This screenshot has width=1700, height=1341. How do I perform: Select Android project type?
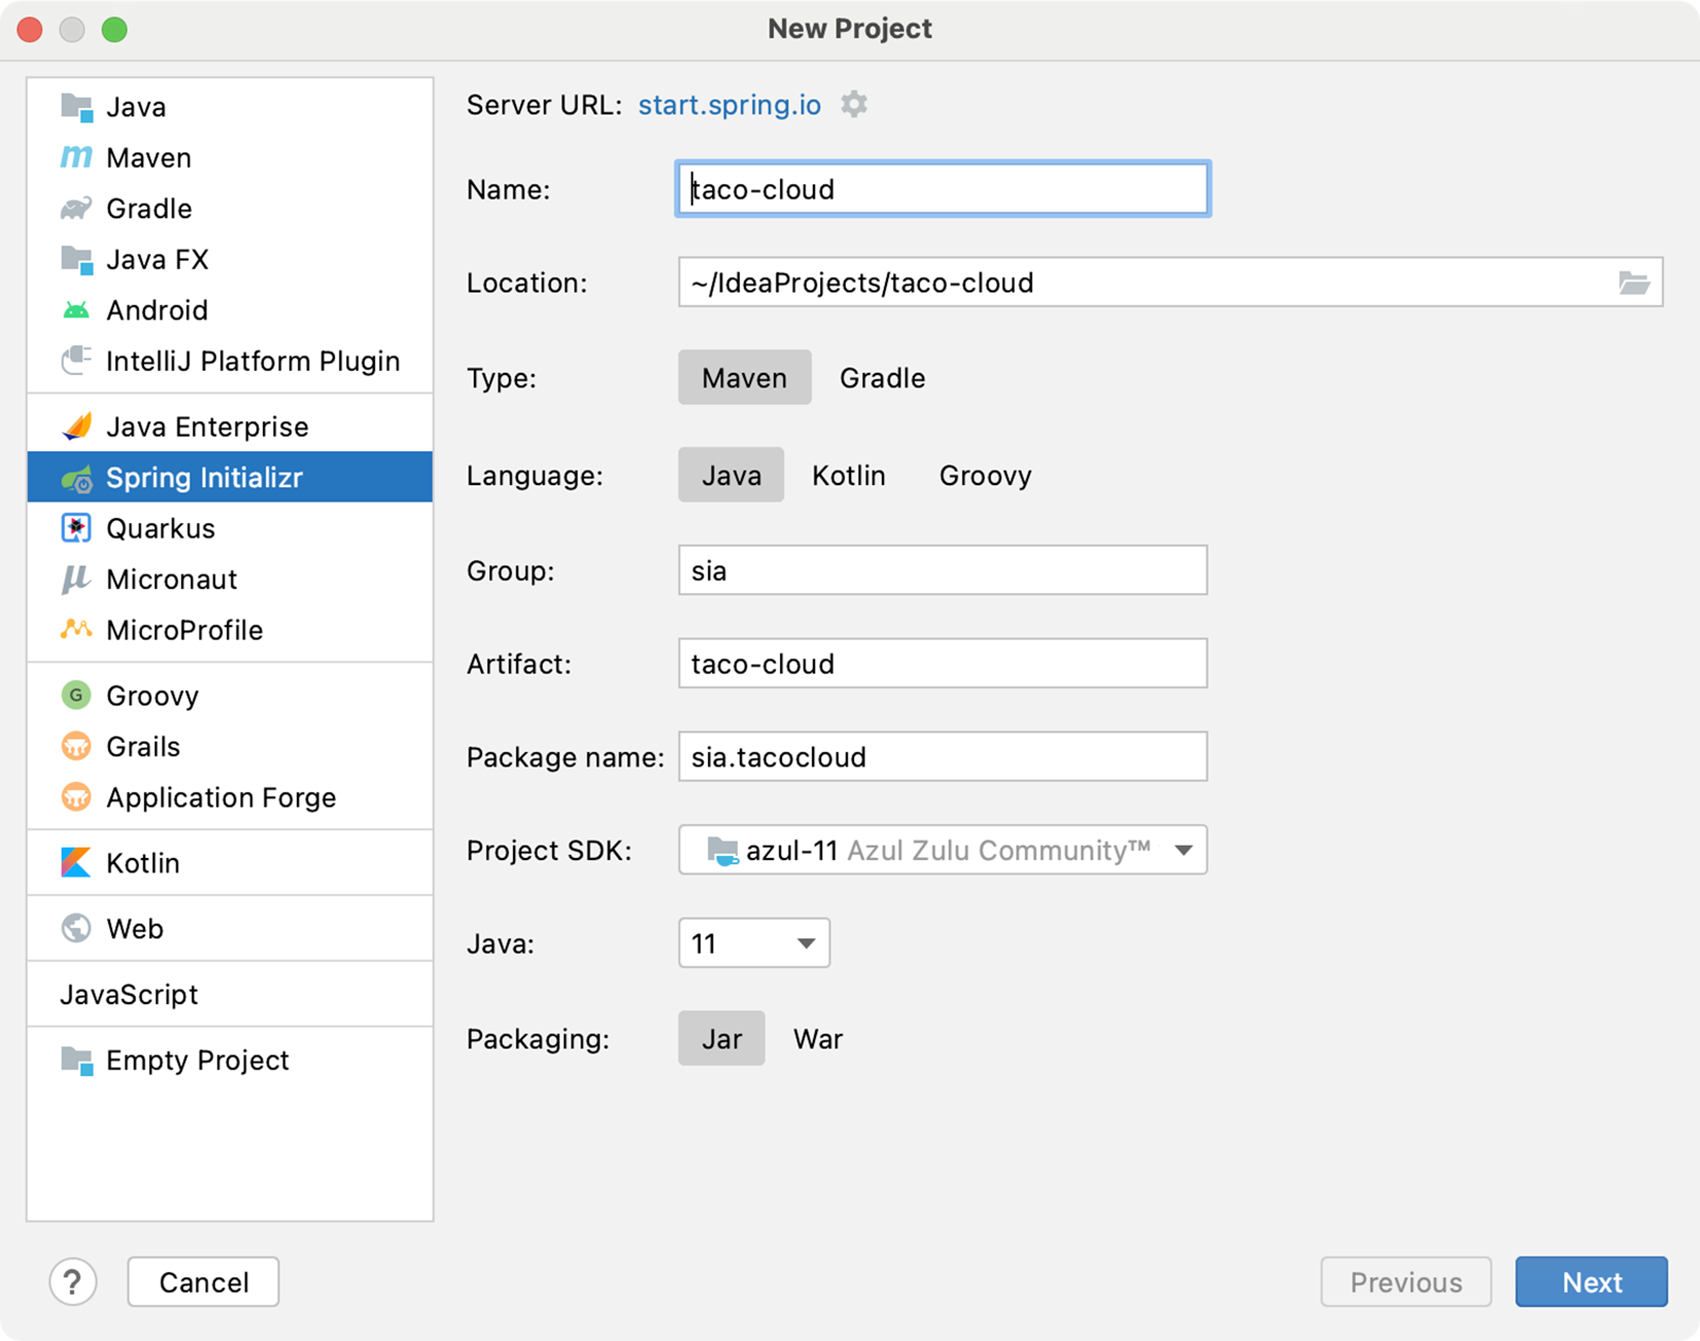point(230,311)
